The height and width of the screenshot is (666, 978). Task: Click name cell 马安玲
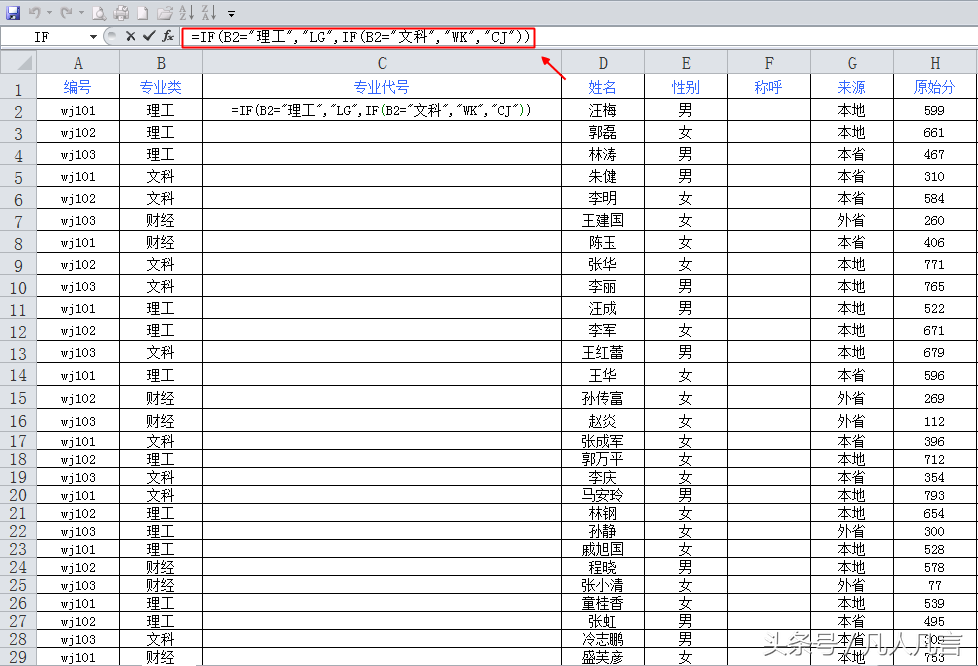pos(603,495)
